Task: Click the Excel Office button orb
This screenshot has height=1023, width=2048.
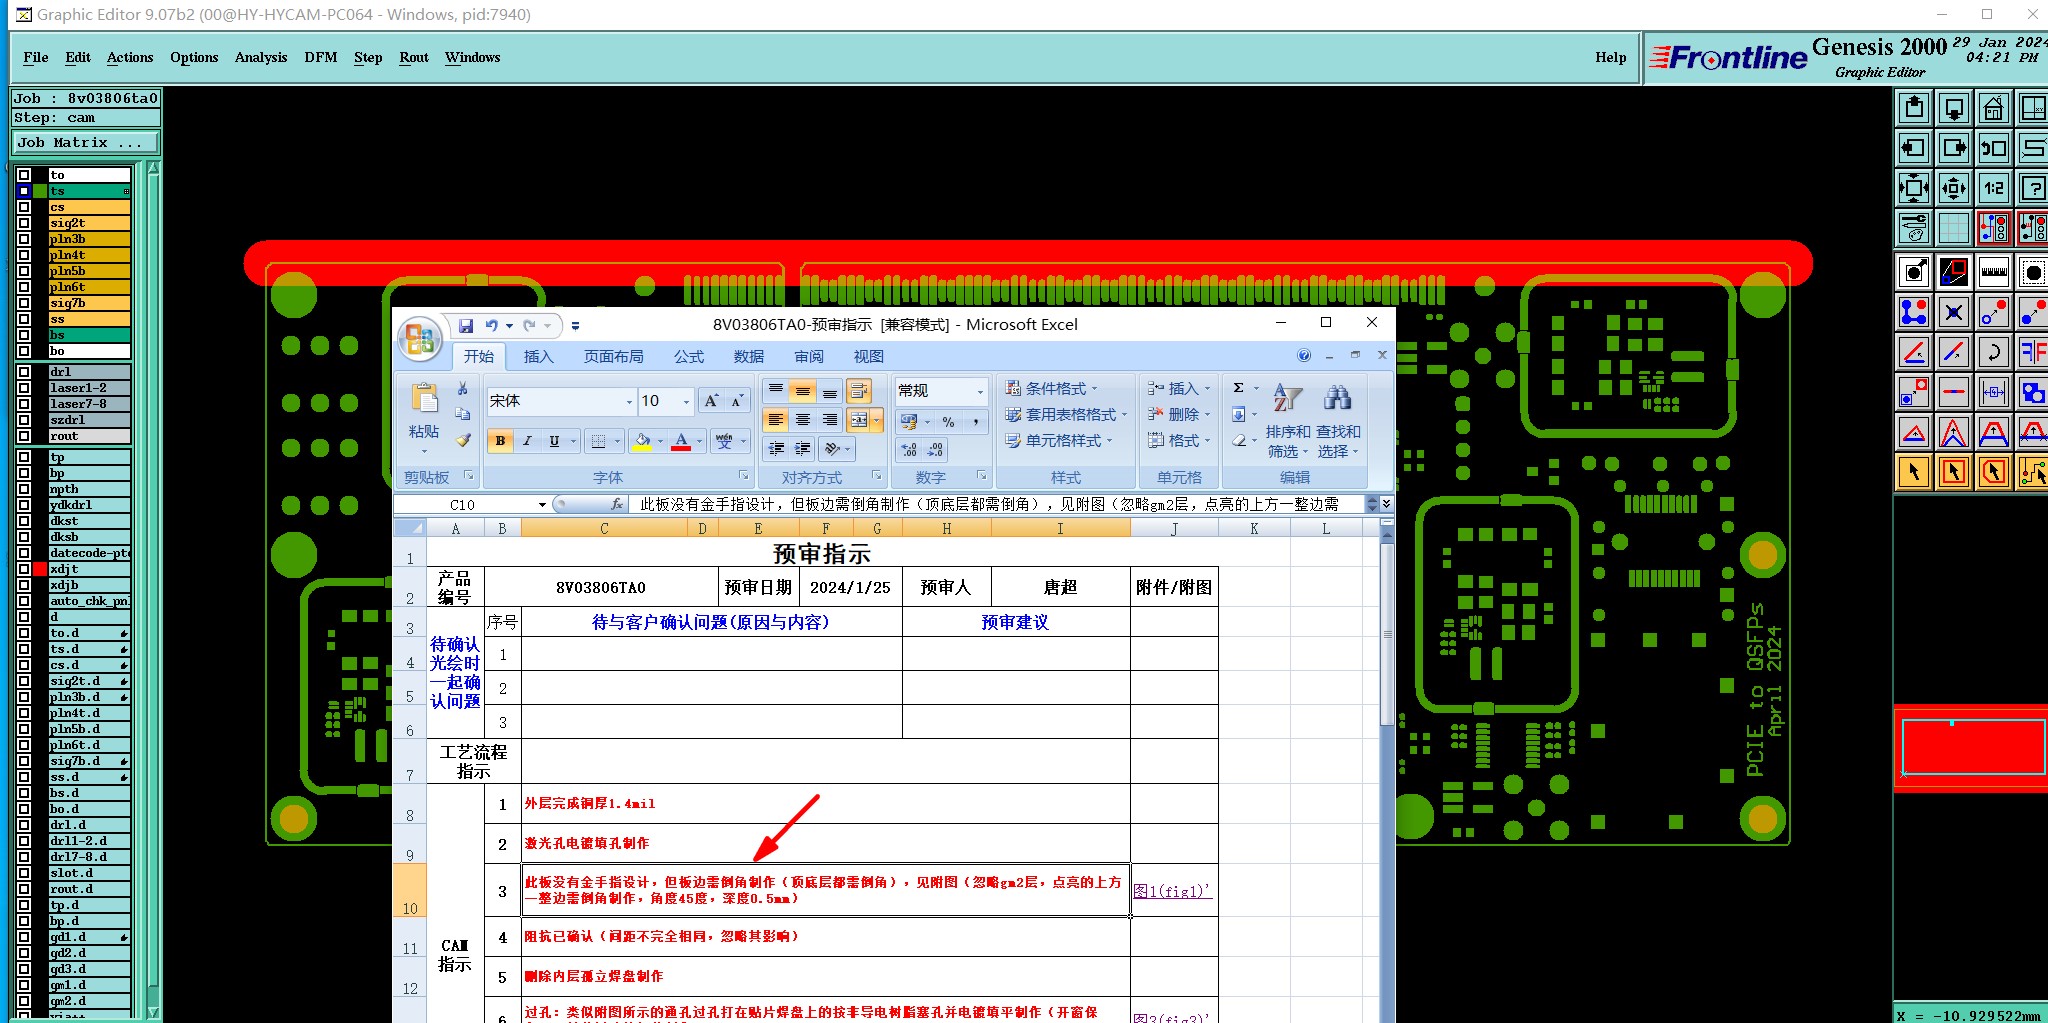Action: click(x=420, y=340)
